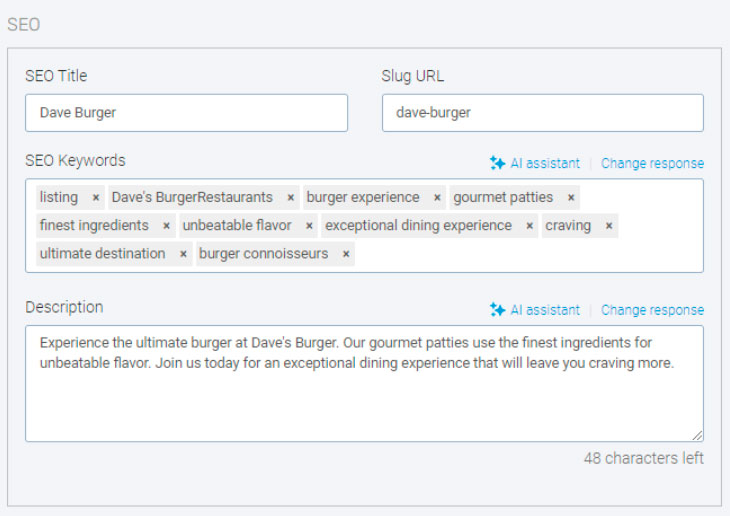730x516 pixels.
Task: Delete 'exceptional dining experience' keyword tag
Action: click(x=530, y=226)
